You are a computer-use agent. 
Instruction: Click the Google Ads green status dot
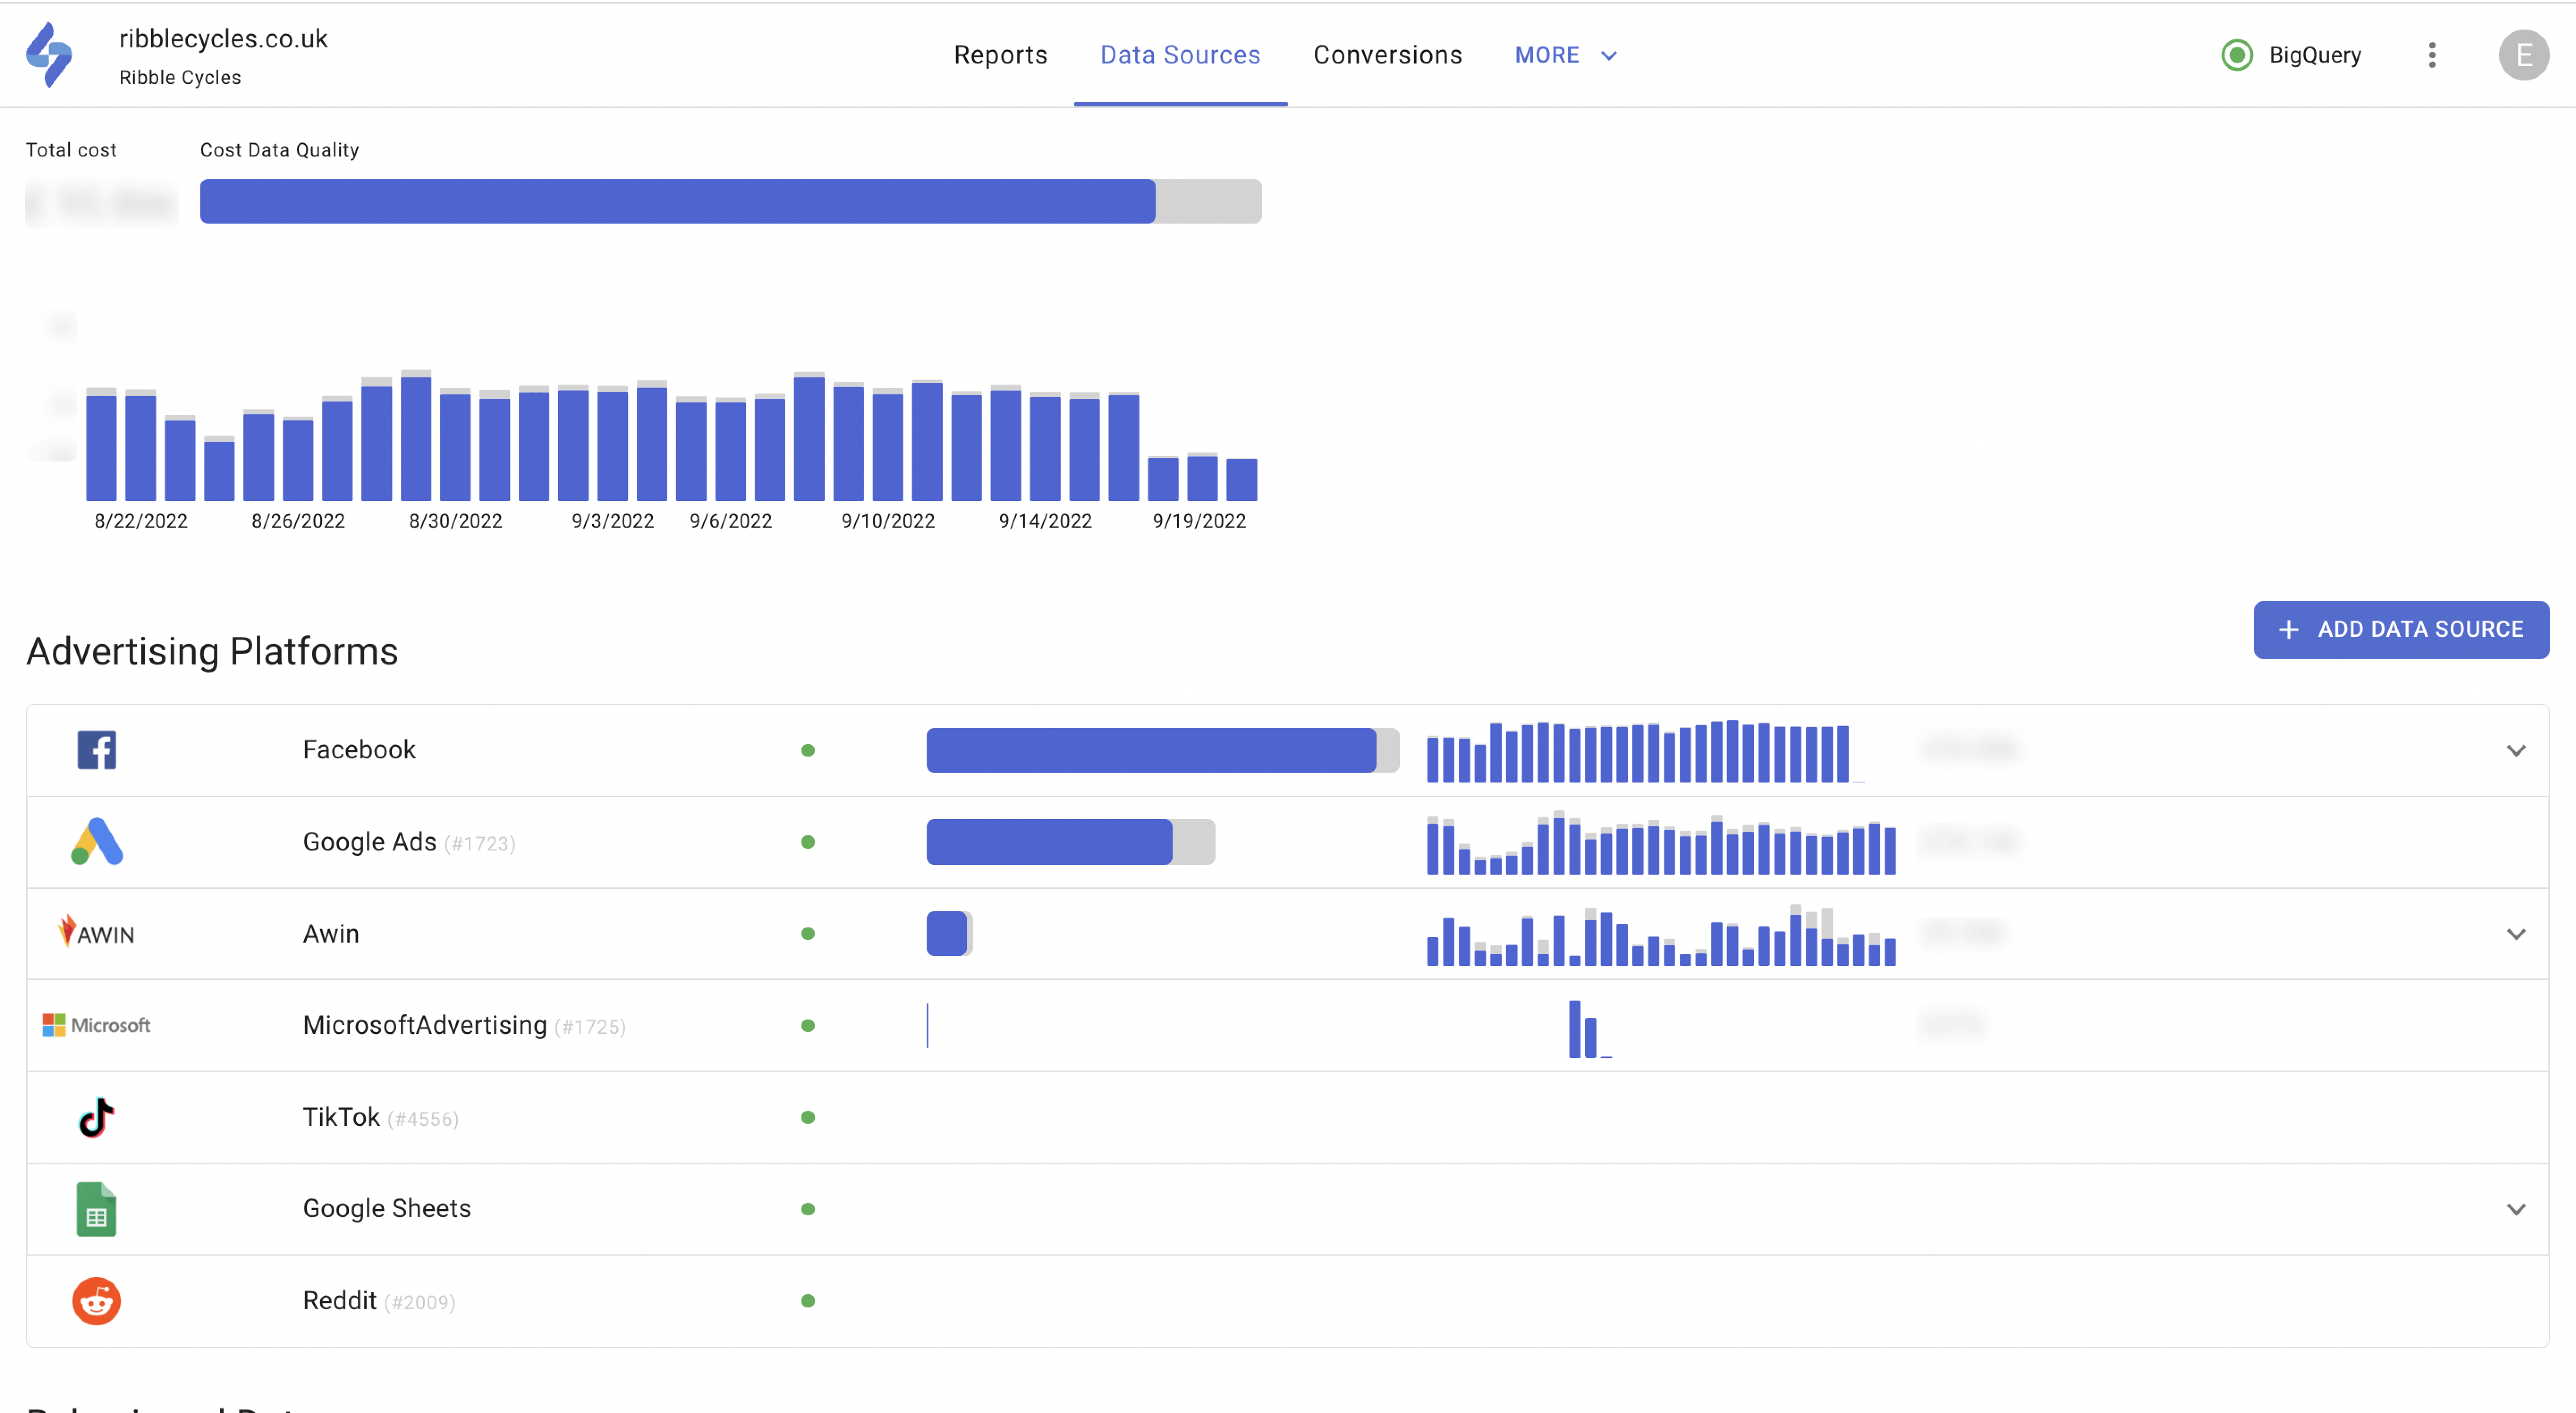(x=808, y=842)
